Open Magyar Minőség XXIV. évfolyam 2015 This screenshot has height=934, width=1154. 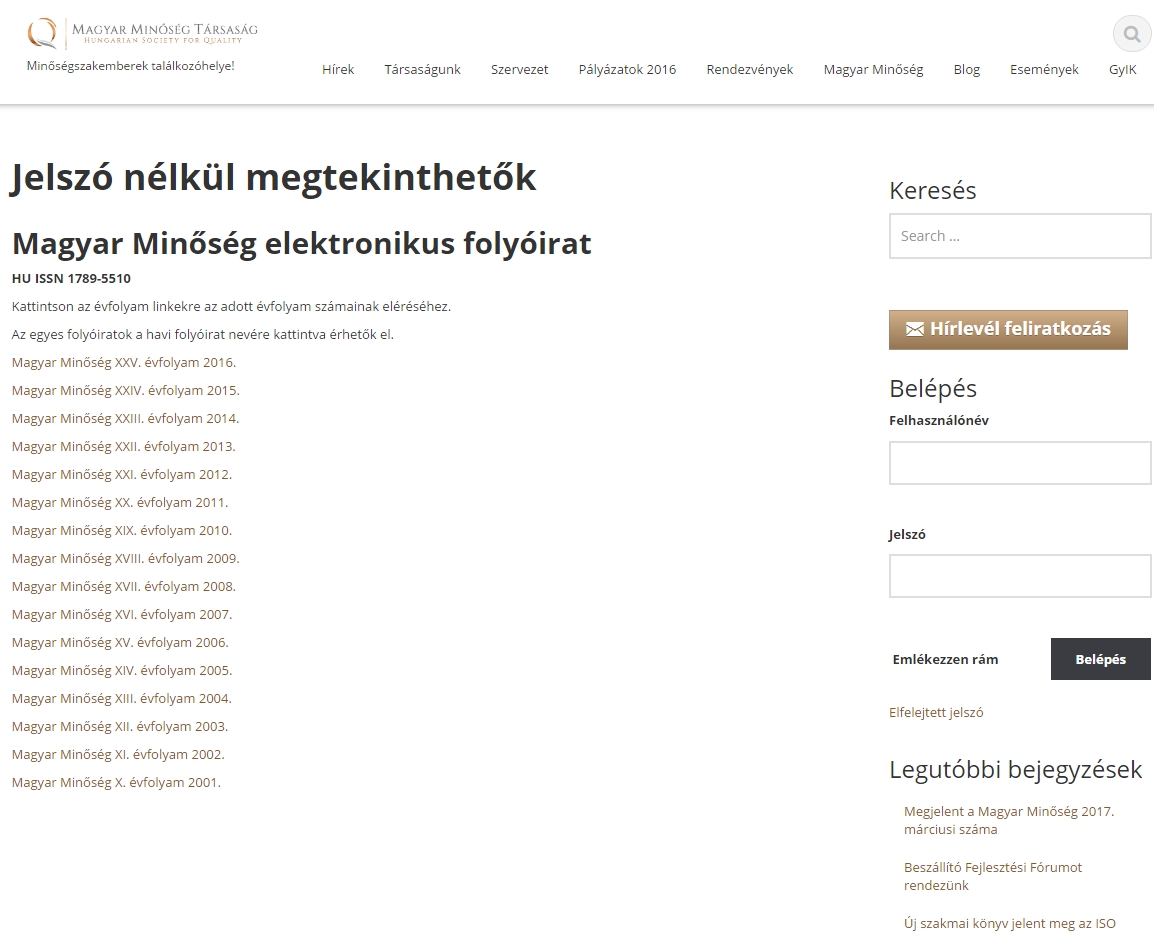[x=126, y=390]
